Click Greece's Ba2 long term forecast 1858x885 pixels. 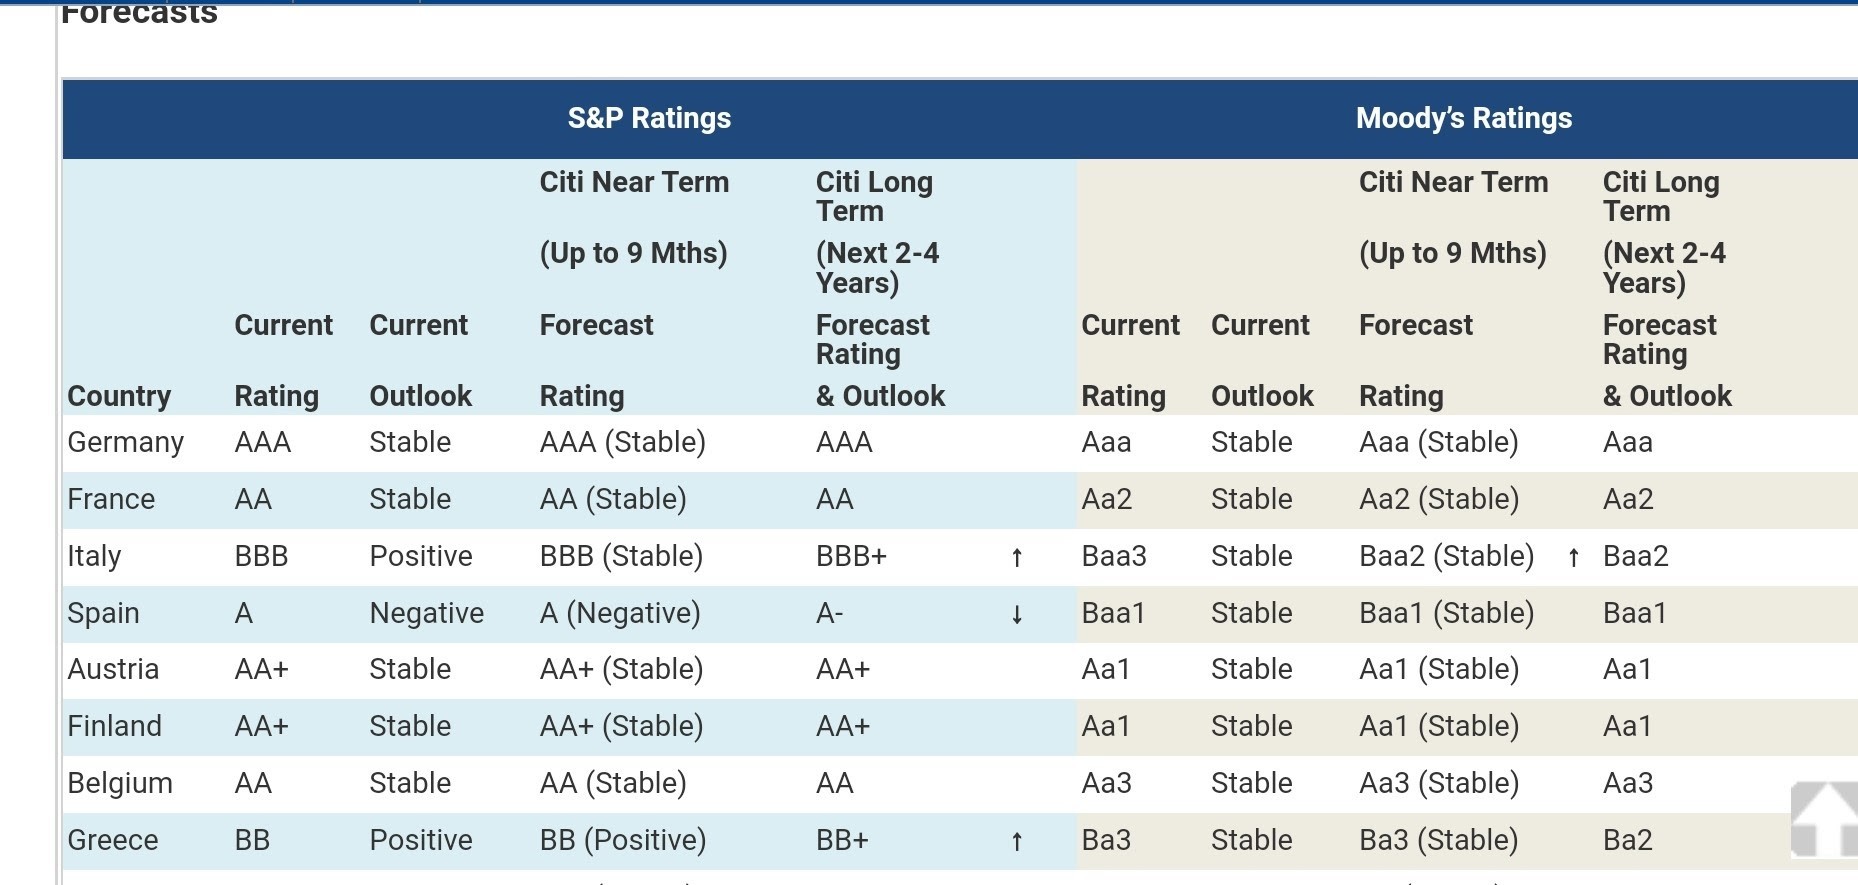pyautogui.click(x=1627, y=840)
